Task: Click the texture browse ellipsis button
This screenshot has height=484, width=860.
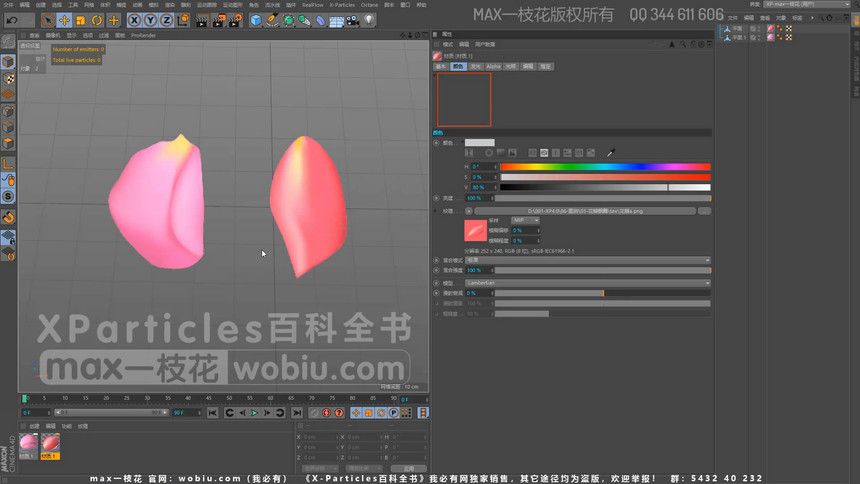Action: tap(705, 211)
